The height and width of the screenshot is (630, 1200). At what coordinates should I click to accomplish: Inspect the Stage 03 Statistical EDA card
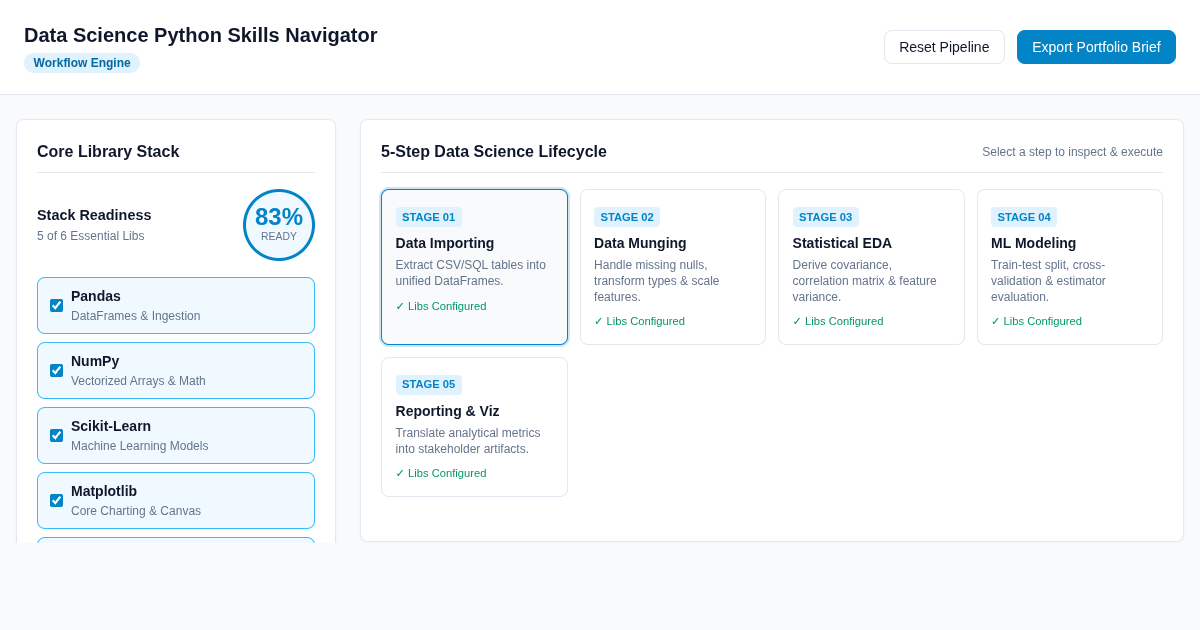click(871, 267)
